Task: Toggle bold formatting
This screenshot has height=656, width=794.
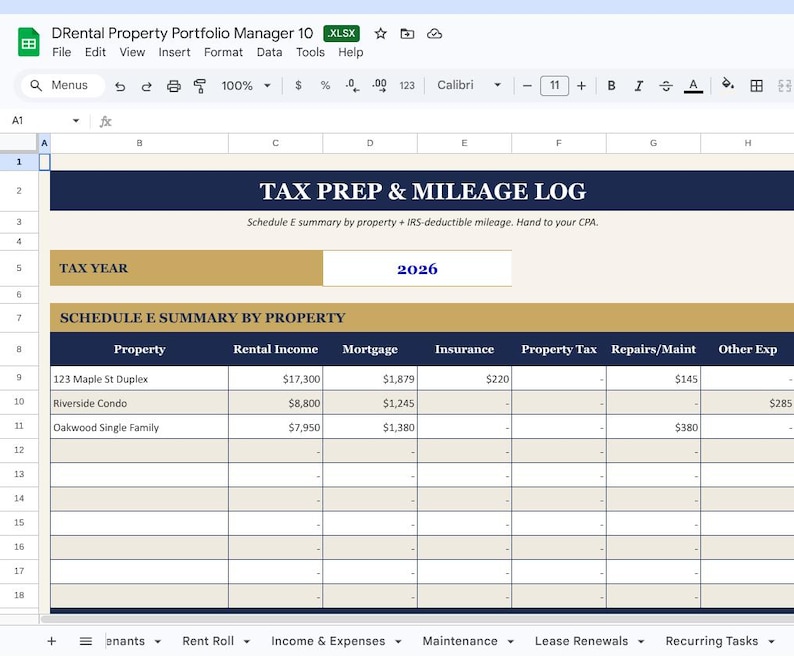Action: 611,86
